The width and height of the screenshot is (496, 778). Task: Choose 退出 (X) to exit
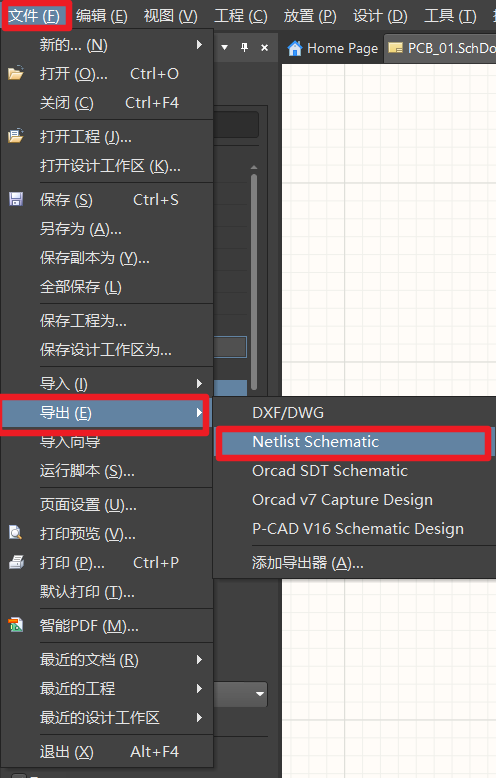pos(107,752)
